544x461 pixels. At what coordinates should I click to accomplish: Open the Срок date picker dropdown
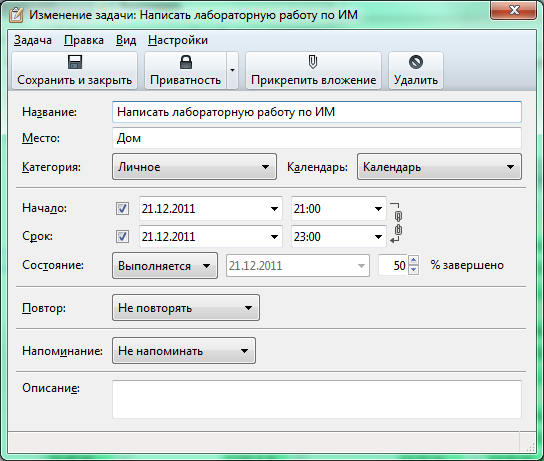click(x=274, y=237)
